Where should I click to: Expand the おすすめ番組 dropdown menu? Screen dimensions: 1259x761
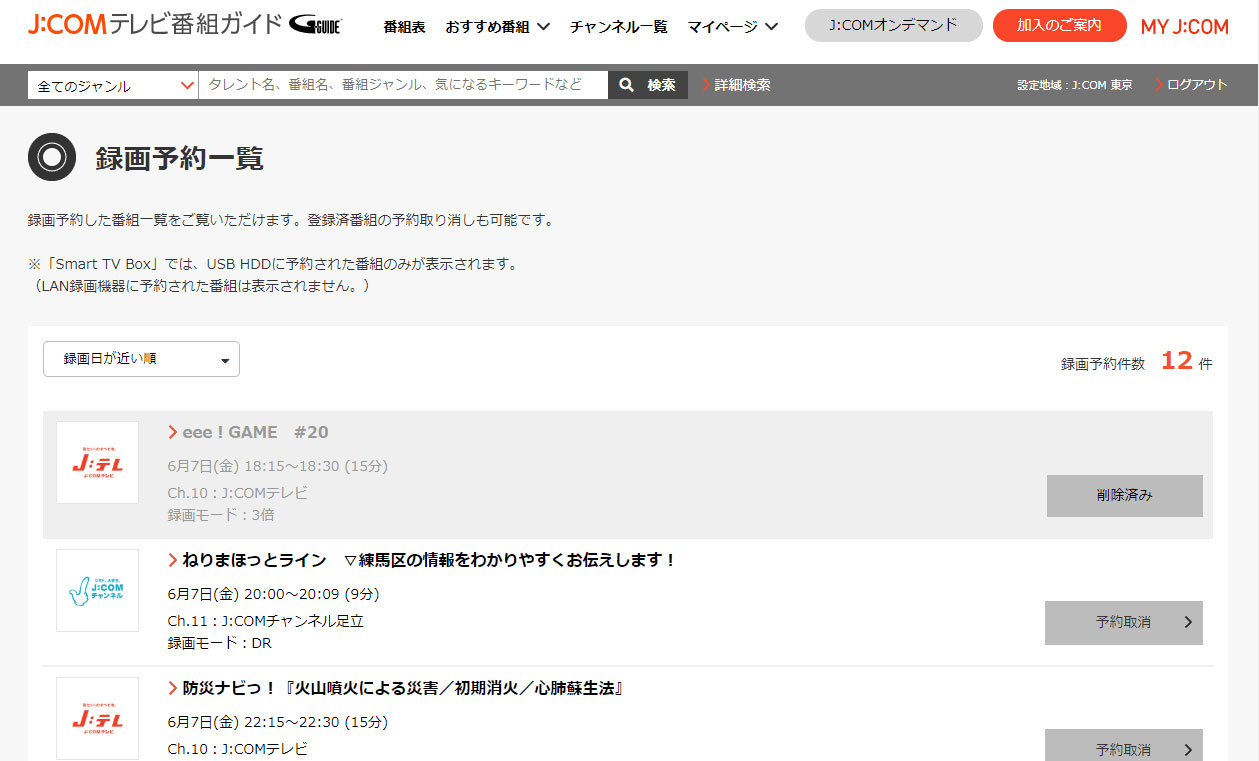498,27
